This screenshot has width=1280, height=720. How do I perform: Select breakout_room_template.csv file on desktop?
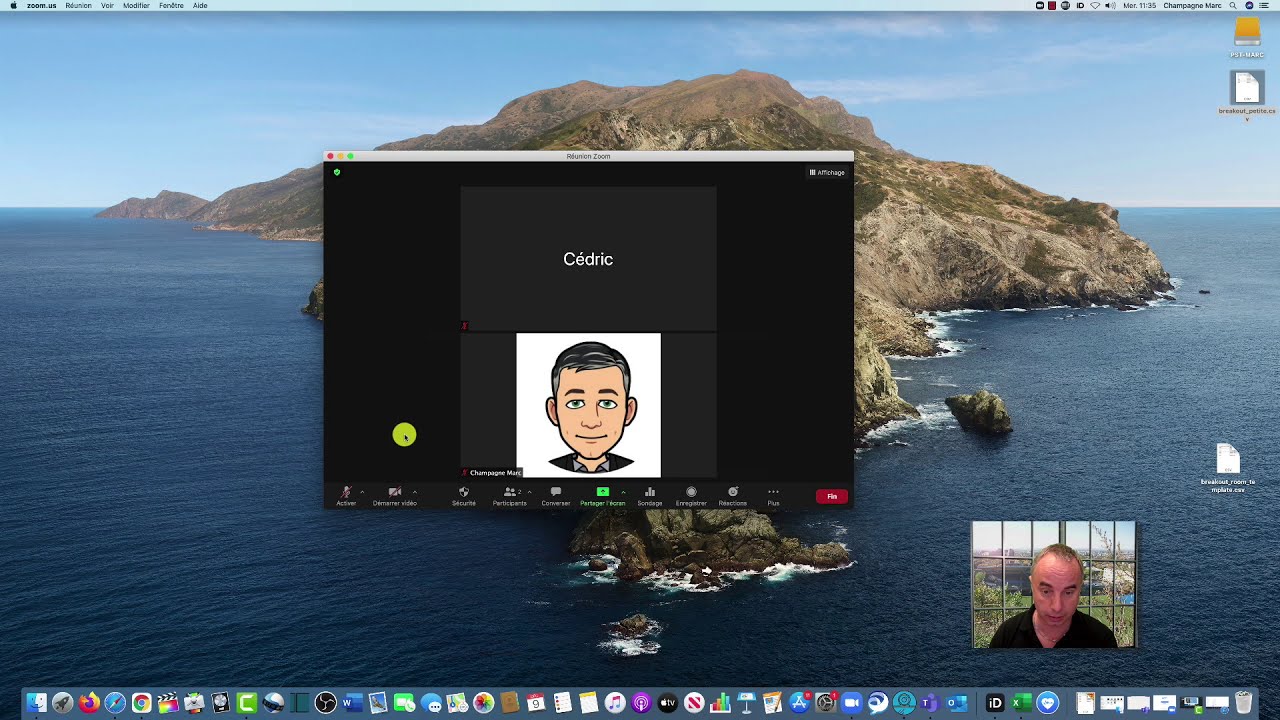(x=1228, y=469)
